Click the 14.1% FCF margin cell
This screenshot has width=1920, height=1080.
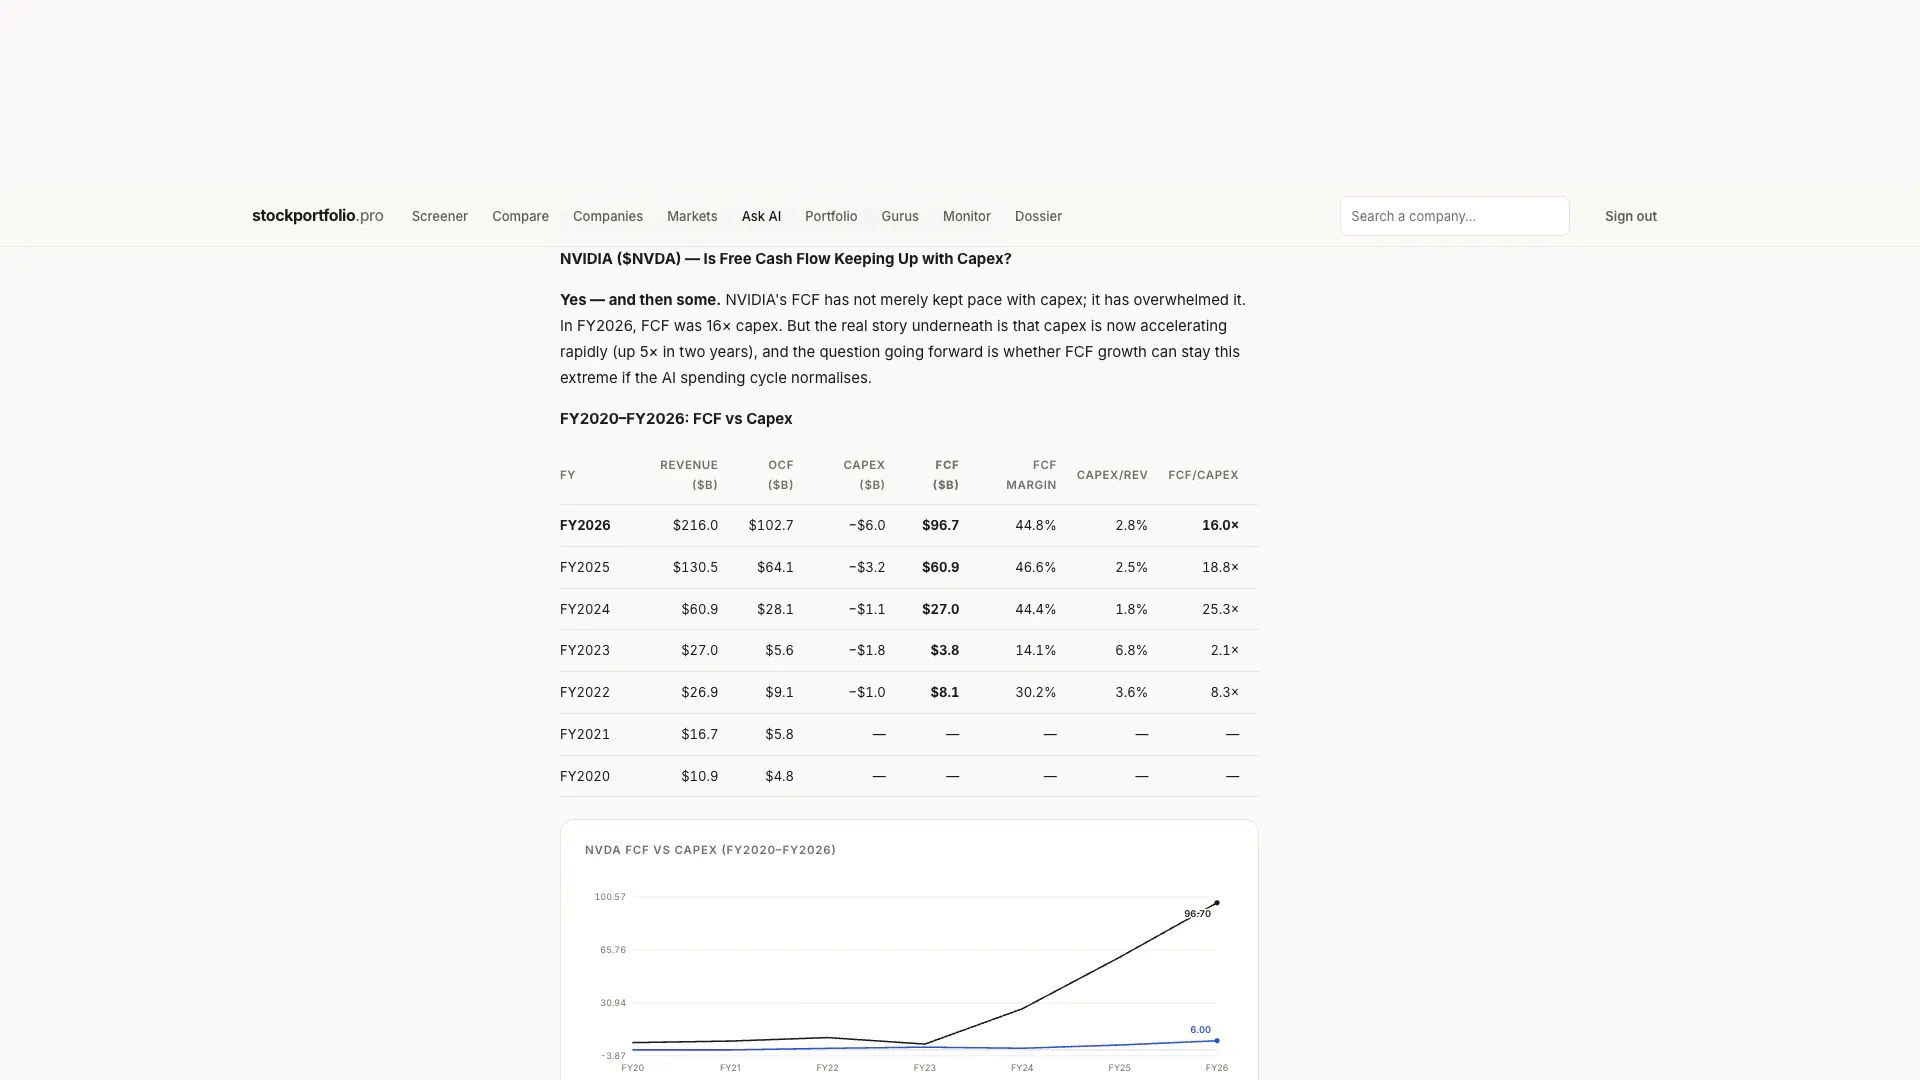(x=1036, y=650)
